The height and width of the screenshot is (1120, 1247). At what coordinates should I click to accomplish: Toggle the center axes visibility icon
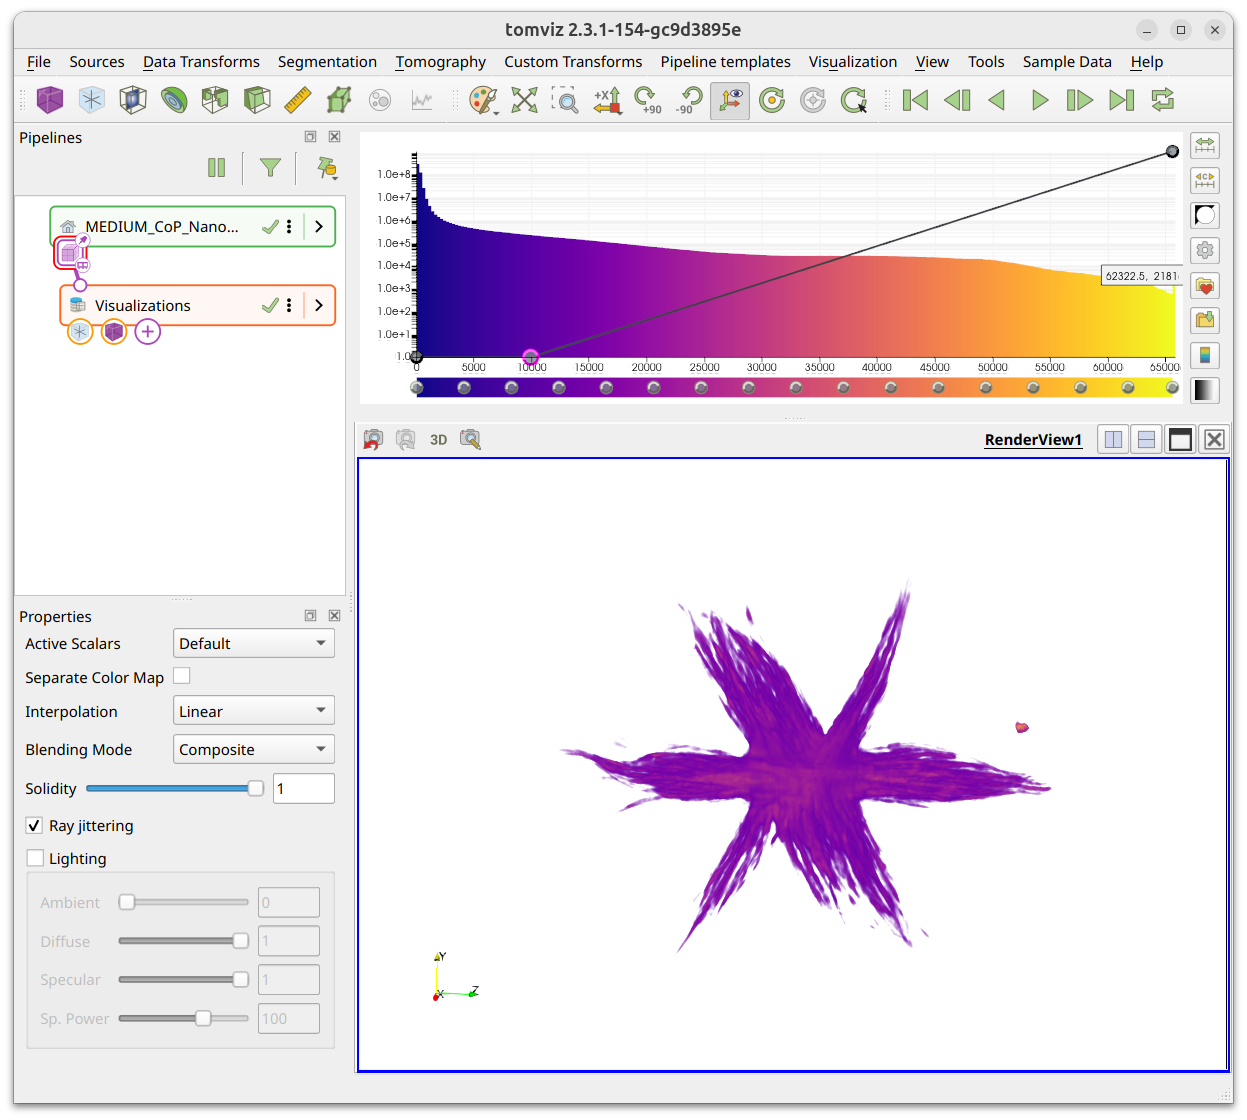pos(813,100)
